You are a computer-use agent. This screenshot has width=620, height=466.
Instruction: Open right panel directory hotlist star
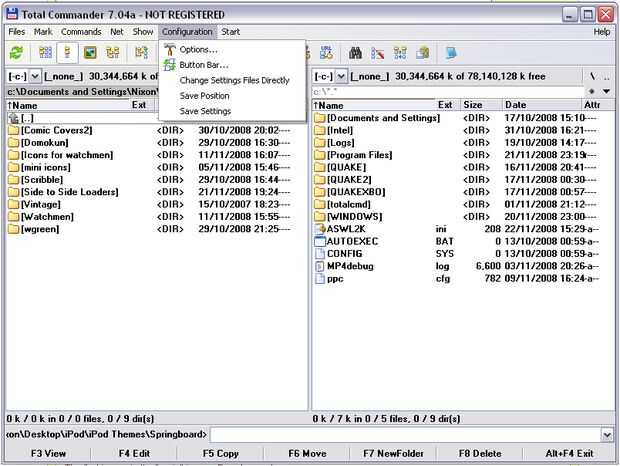tap(592, 91)
